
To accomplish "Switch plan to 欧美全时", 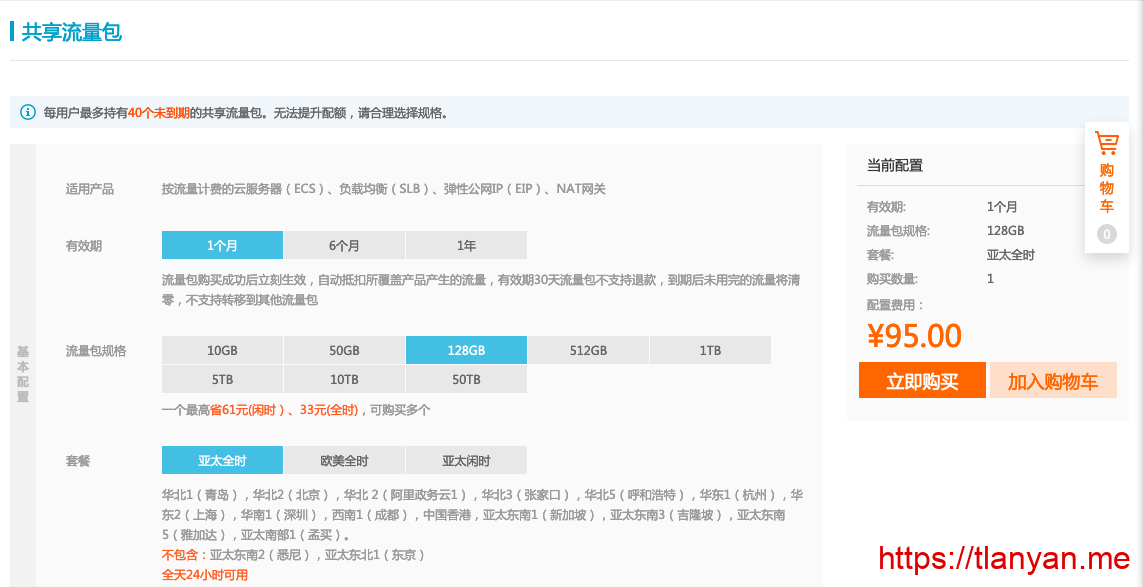I will pos(344,460).
